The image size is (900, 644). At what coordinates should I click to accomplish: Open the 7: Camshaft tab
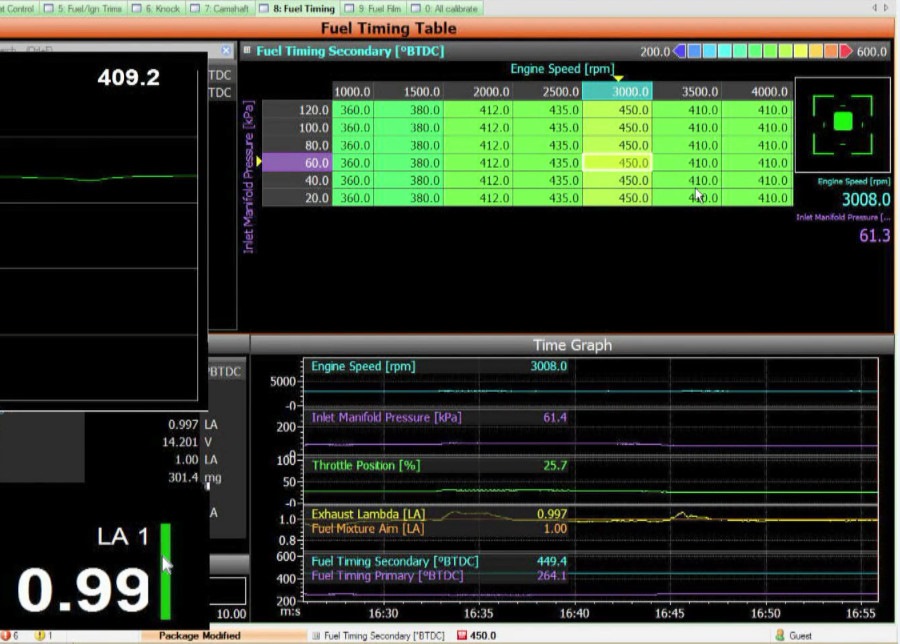click(x=220, y=8)
